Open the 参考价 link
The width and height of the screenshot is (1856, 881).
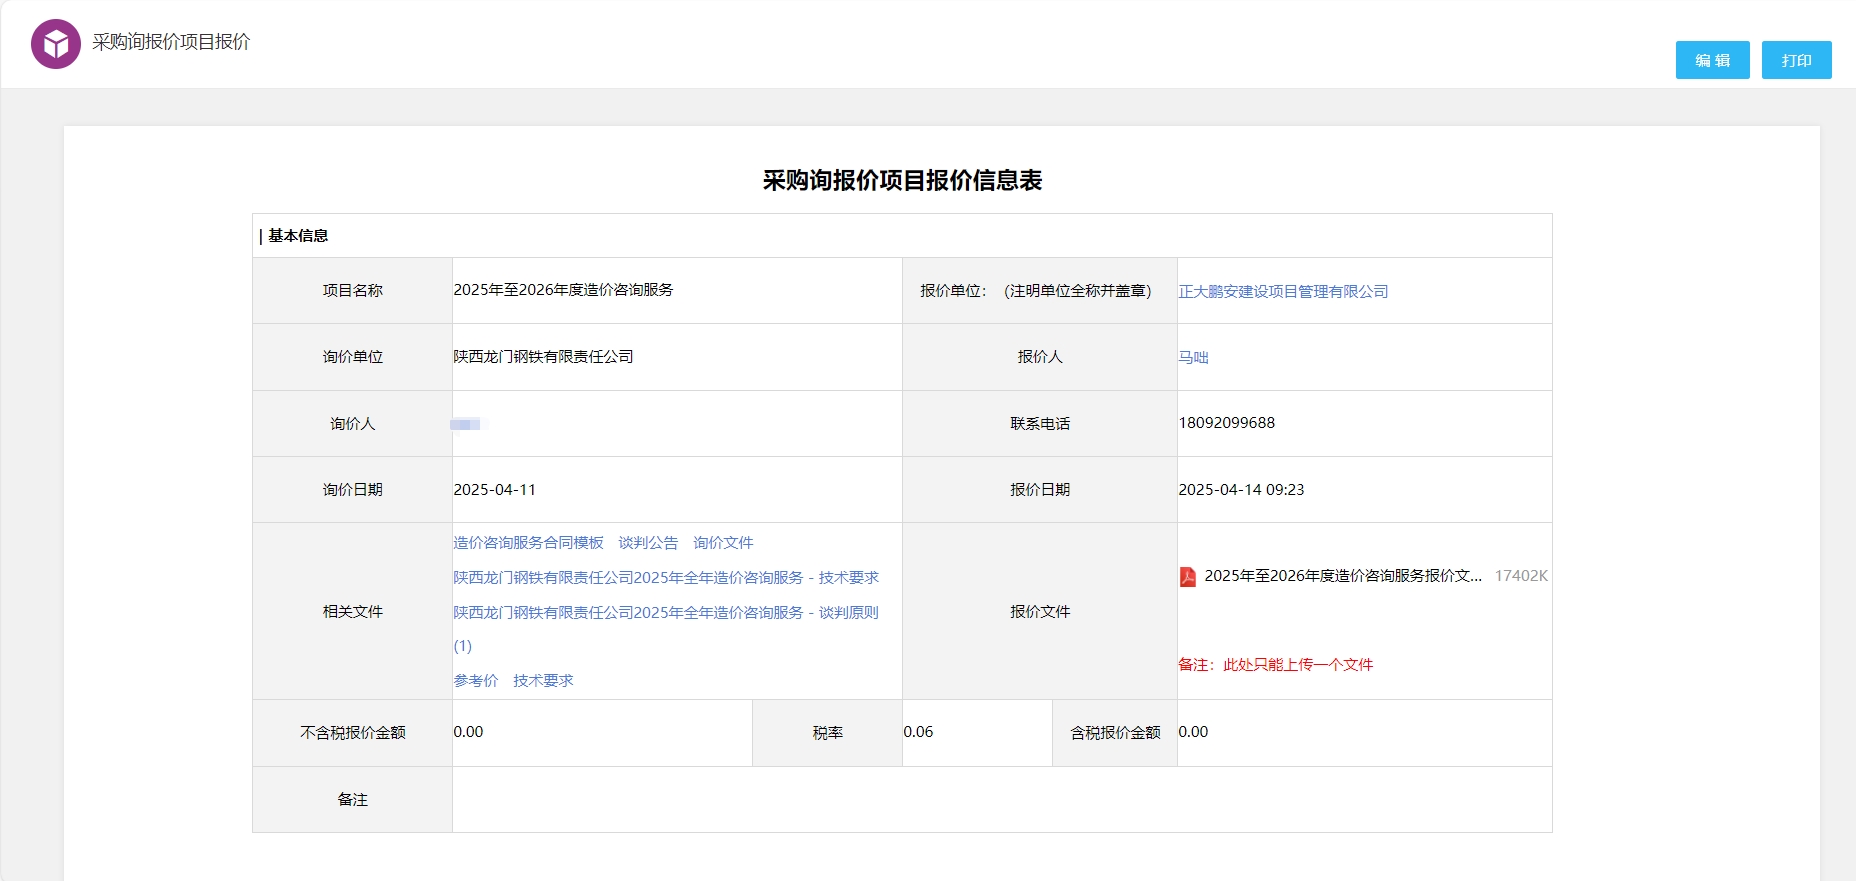pyautogui.click(x=476, y=681)
